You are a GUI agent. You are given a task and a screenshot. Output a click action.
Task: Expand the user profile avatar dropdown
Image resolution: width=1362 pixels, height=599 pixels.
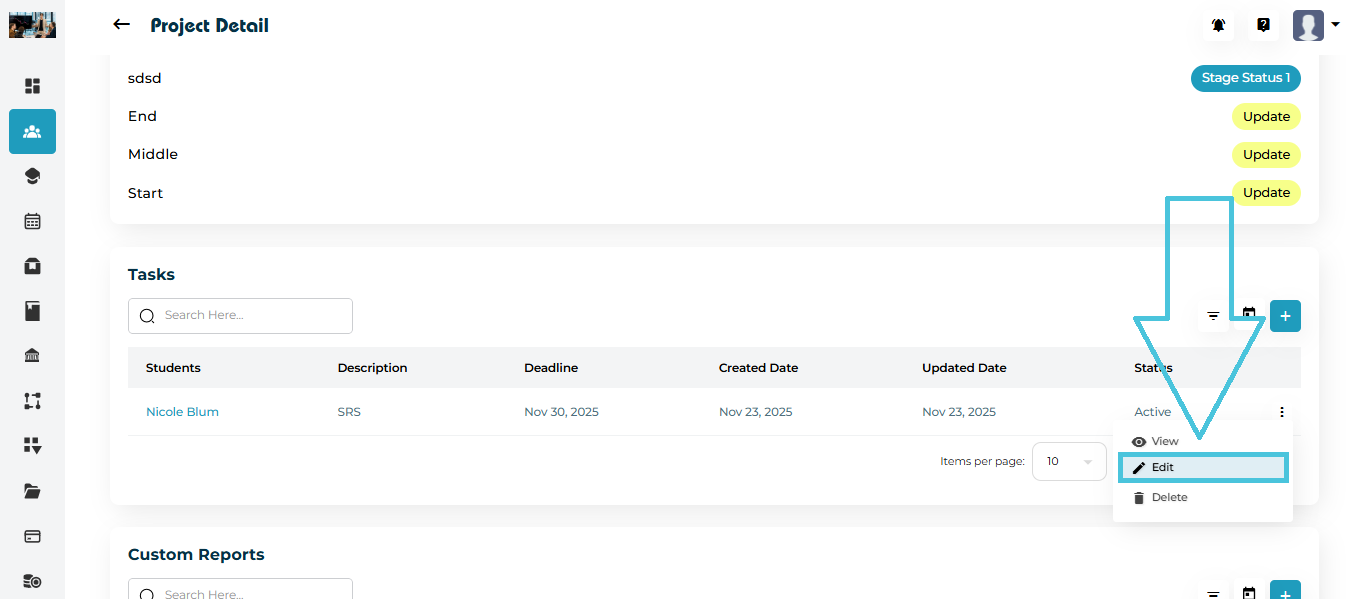(x=1316, y=25)
